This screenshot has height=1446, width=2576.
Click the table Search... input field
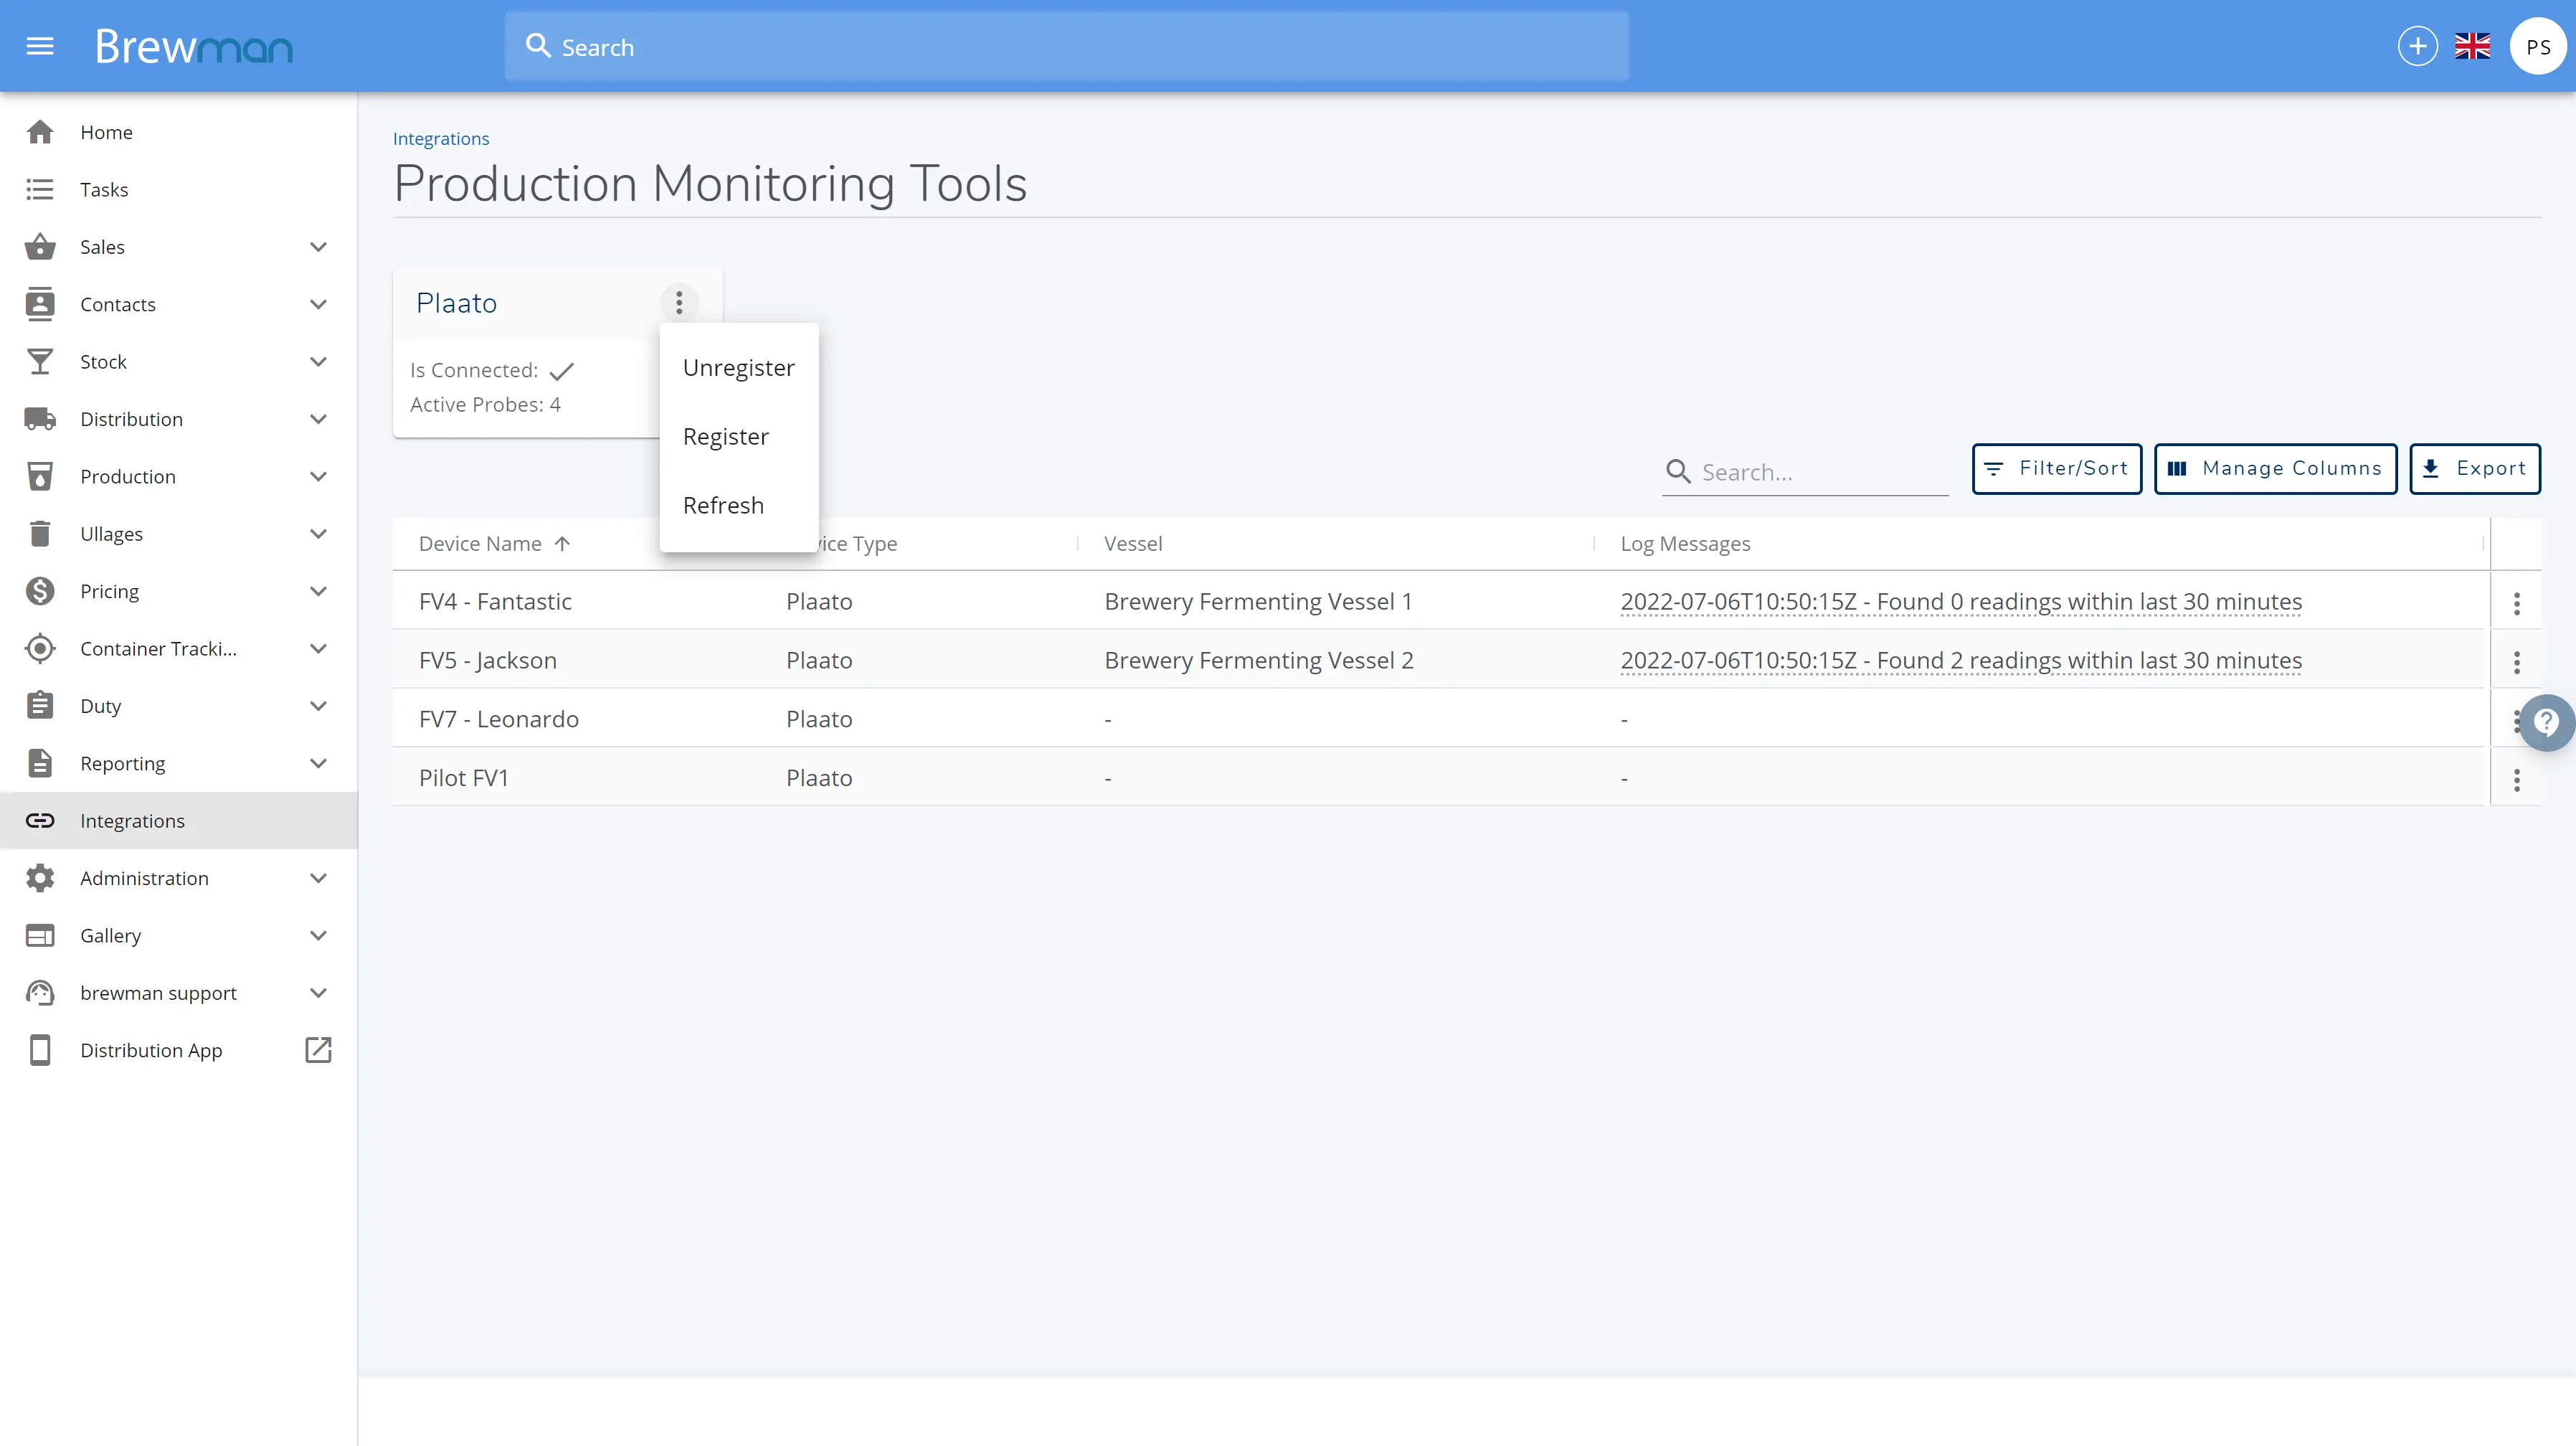[x=1805, y=472]
